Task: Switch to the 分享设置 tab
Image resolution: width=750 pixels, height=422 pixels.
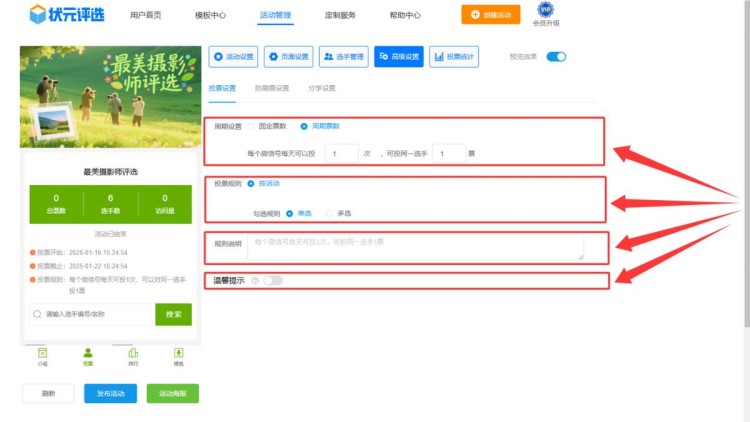Action: pyautogui.click(x=322, y=89)
